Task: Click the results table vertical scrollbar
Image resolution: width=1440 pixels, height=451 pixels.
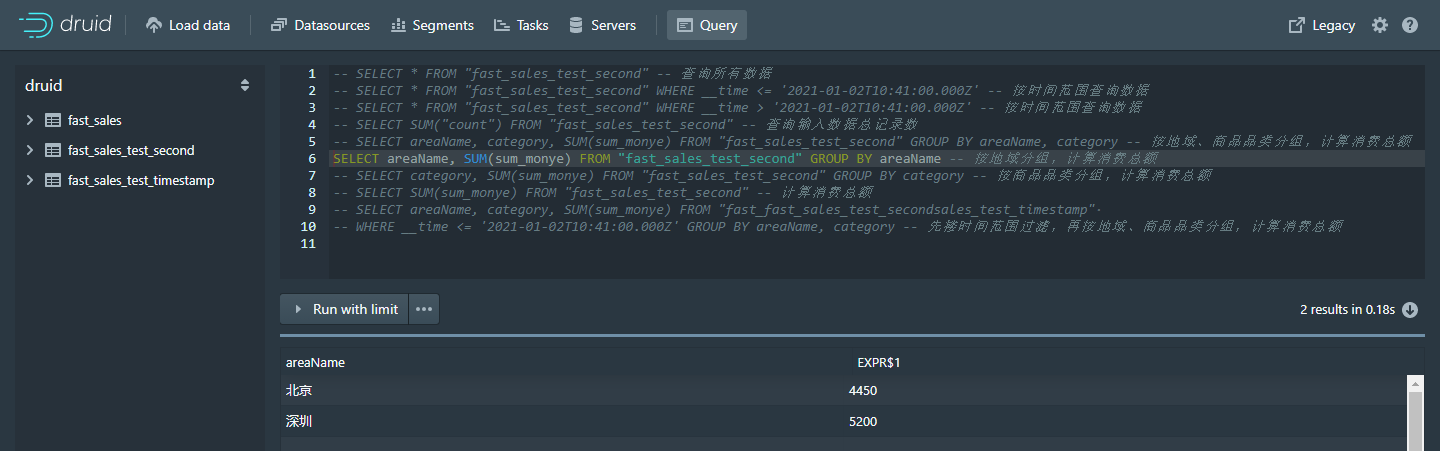Action: (1415, 412)
